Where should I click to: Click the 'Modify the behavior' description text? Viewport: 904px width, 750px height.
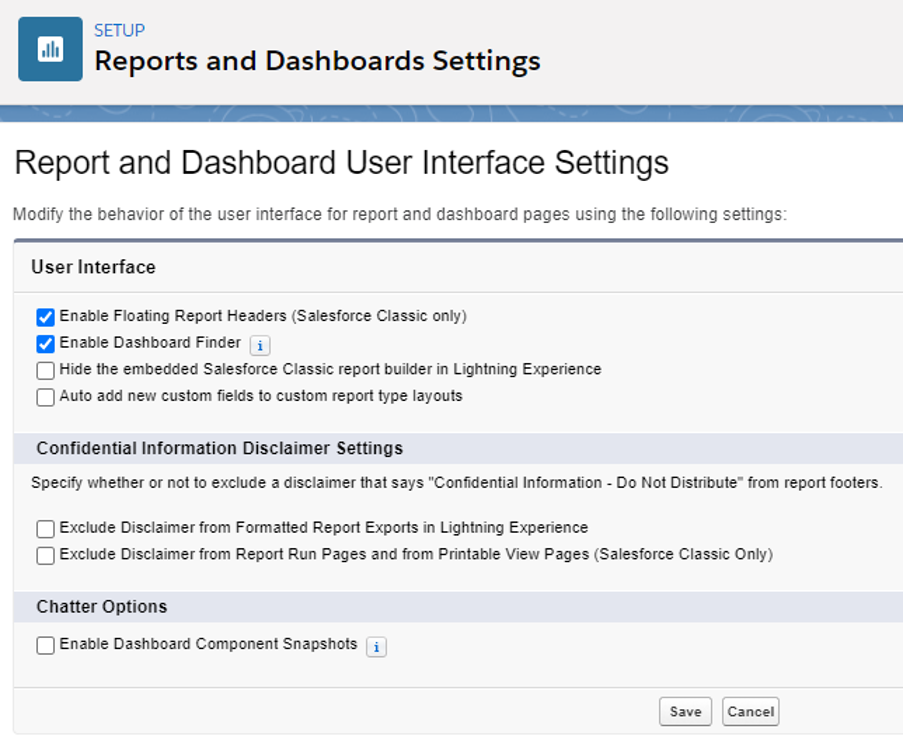pyautogui.click(x=400, y=214)
